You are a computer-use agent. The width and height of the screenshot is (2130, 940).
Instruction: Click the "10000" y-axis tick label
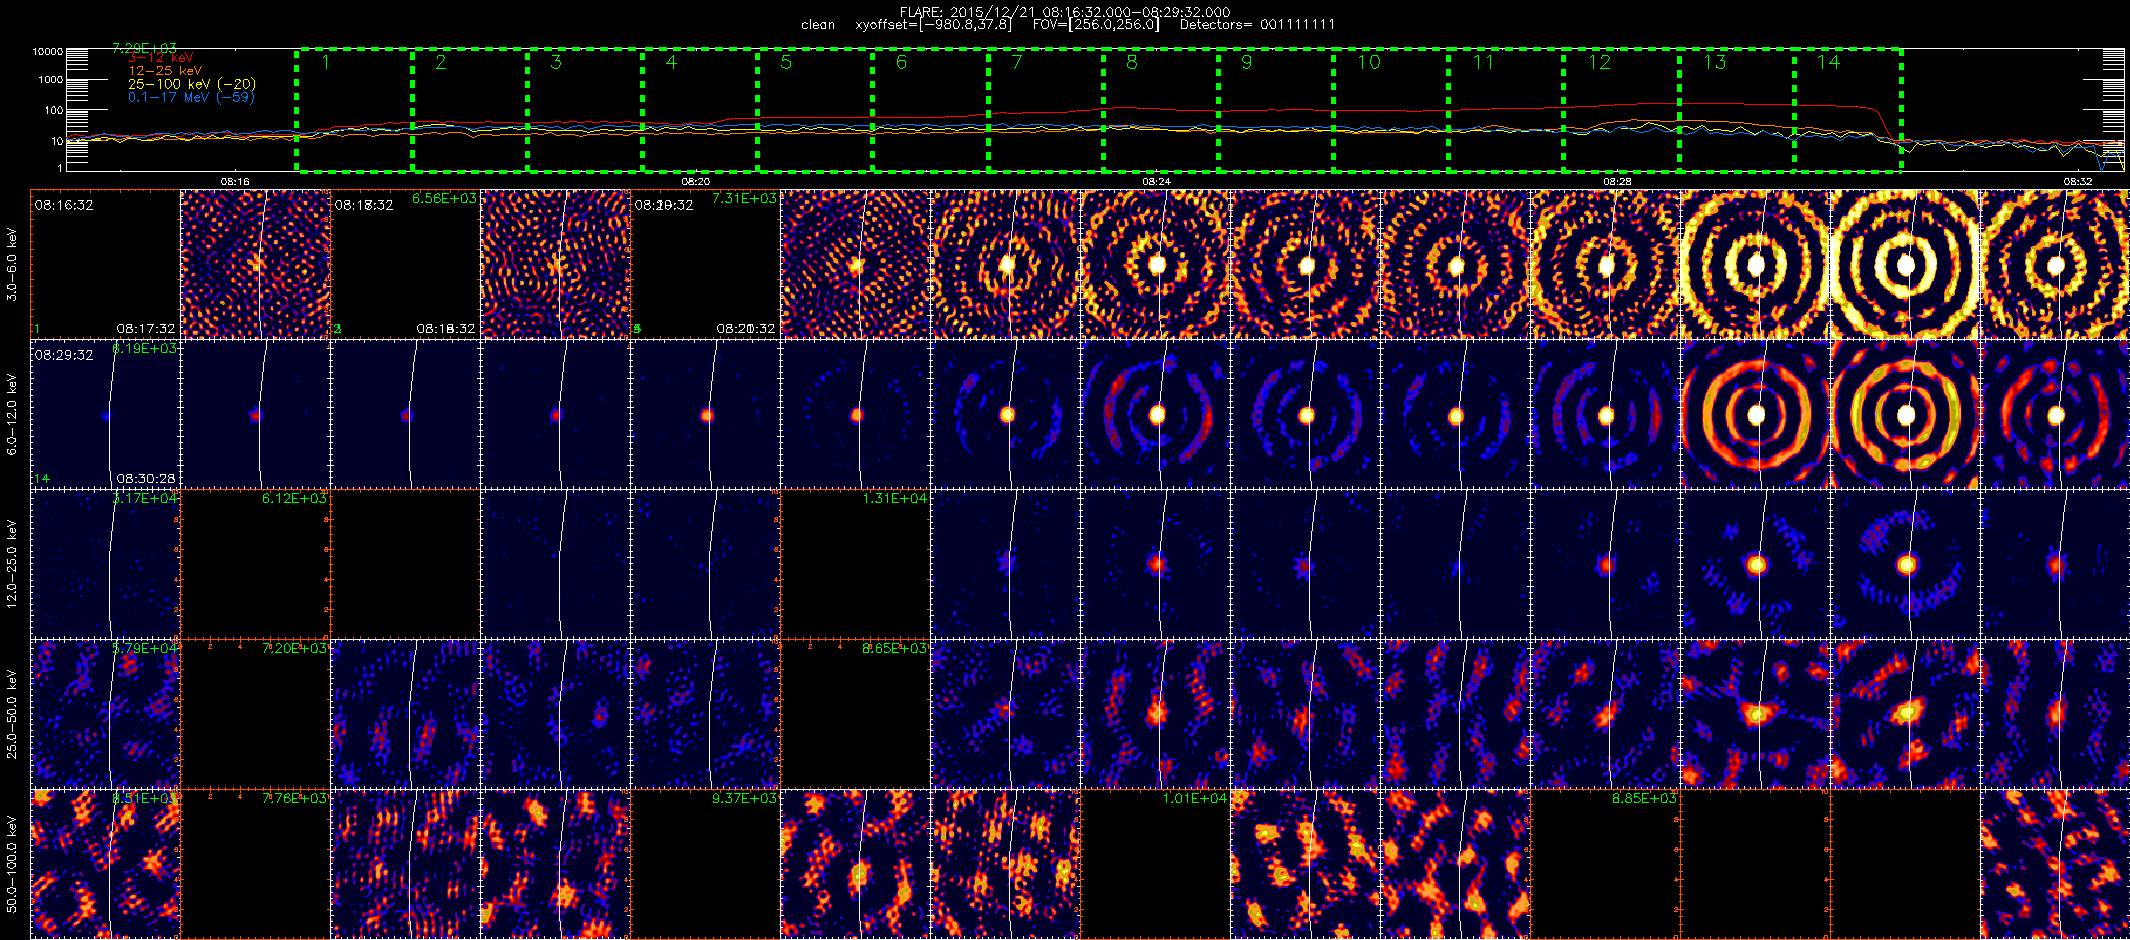point(47,51)
